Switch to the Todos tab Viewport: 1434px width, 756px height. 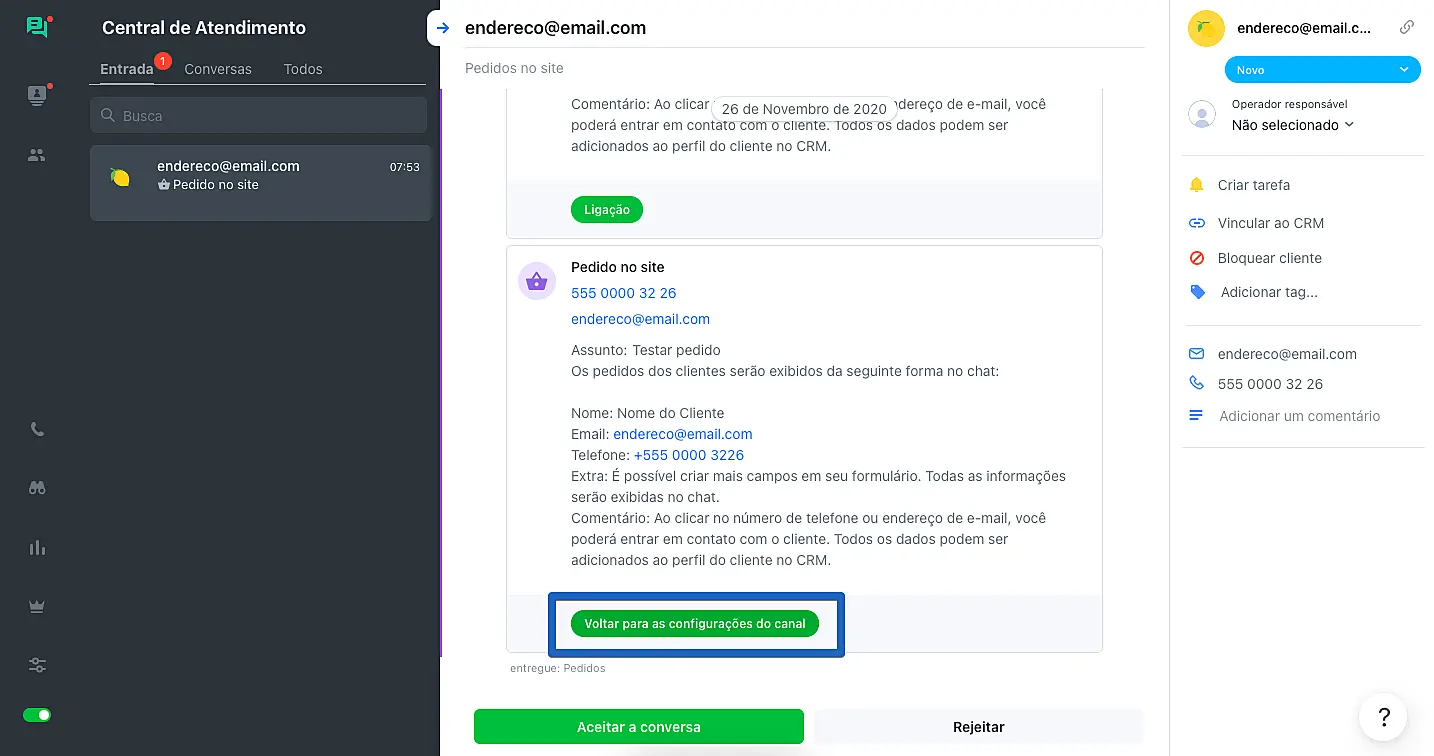click(x=303, y=69)
